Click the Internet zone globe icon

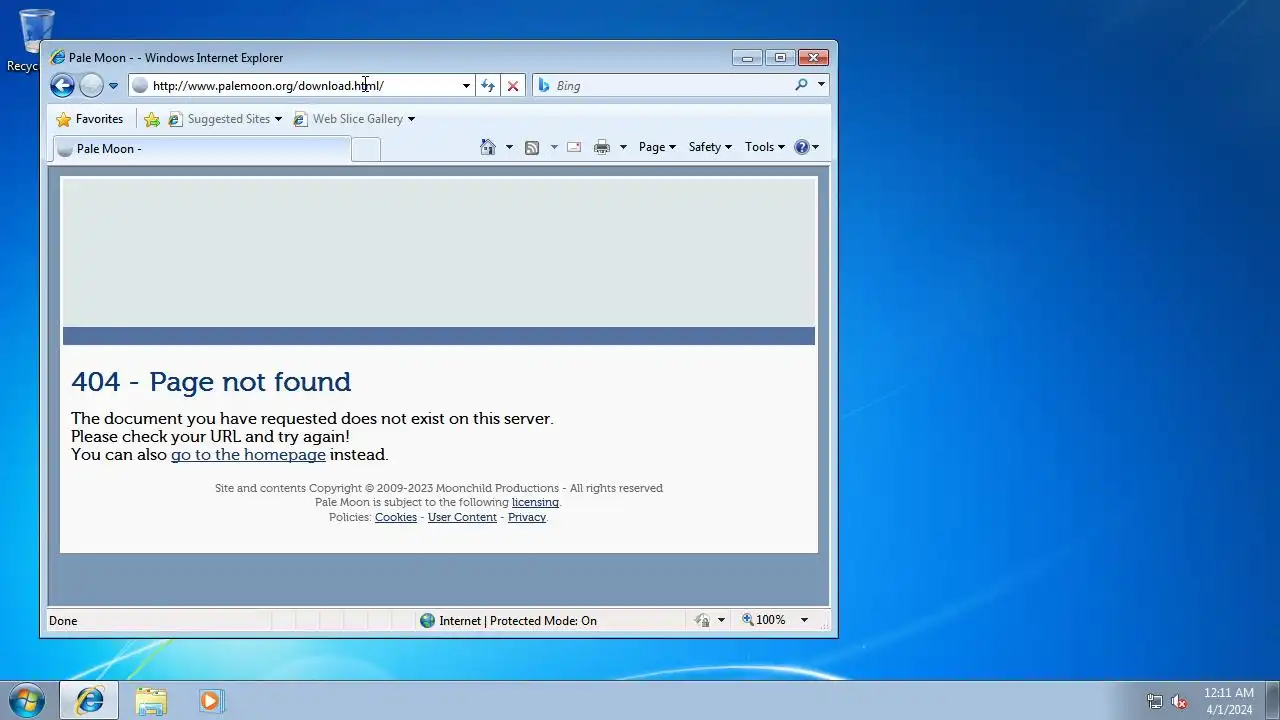coord(428,621)
